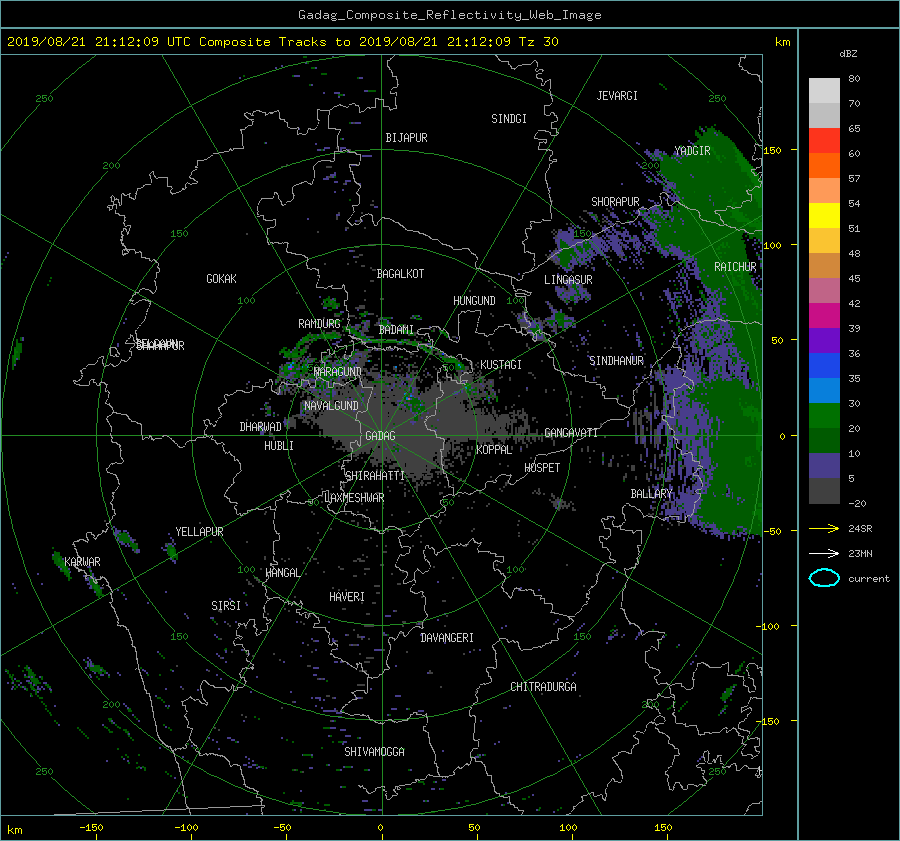Click the 150 km right y-axis tick label
This screenshot has height=841, width=900.
pyautogui.click(x=772, y=150)
